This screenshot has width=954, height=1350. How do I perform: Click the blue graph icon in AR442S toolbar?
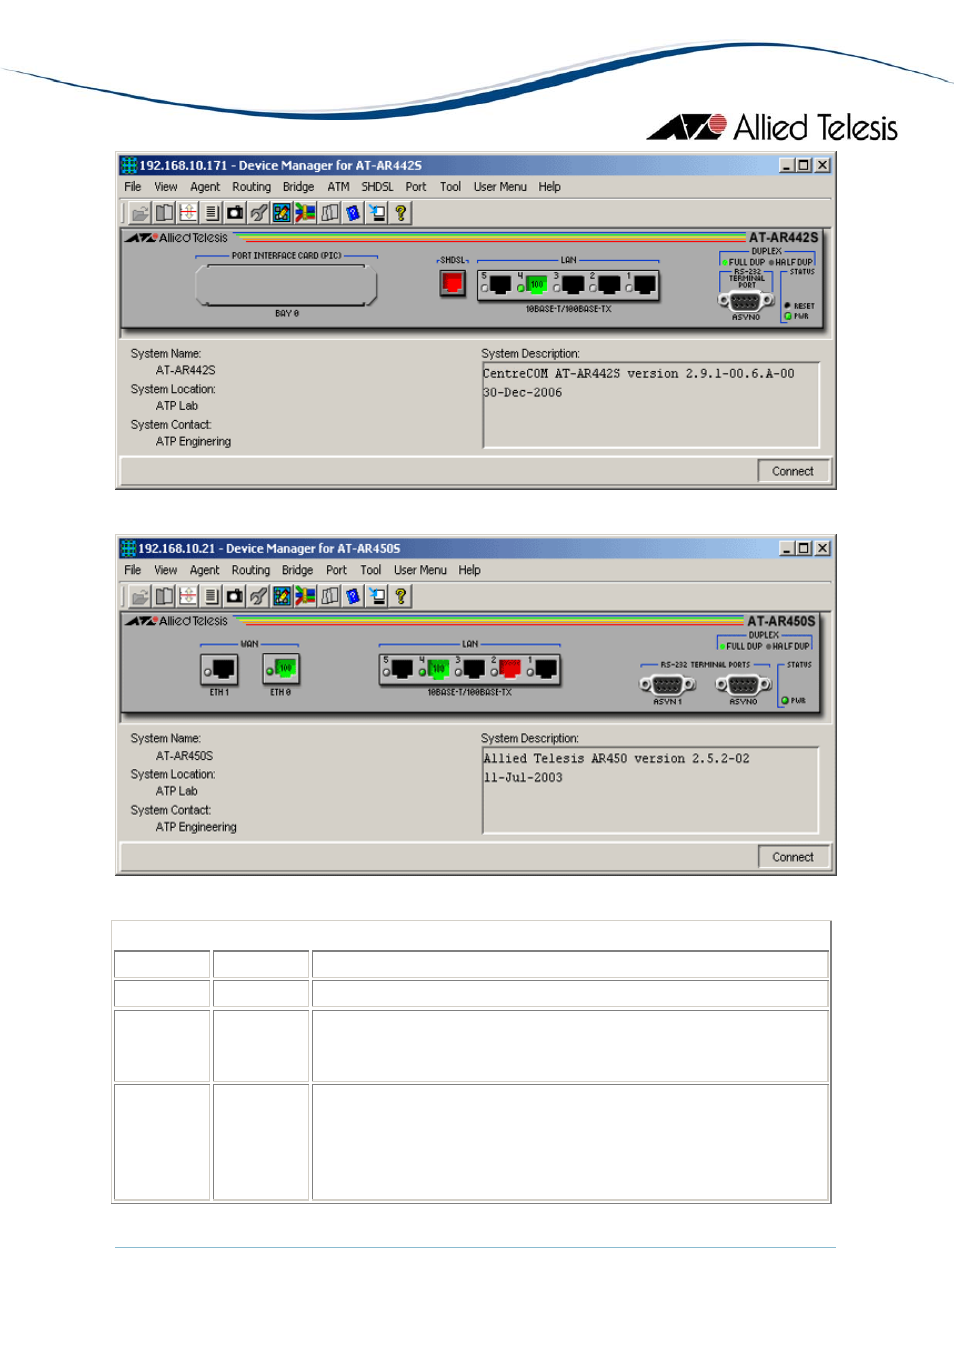click(282, 213)
